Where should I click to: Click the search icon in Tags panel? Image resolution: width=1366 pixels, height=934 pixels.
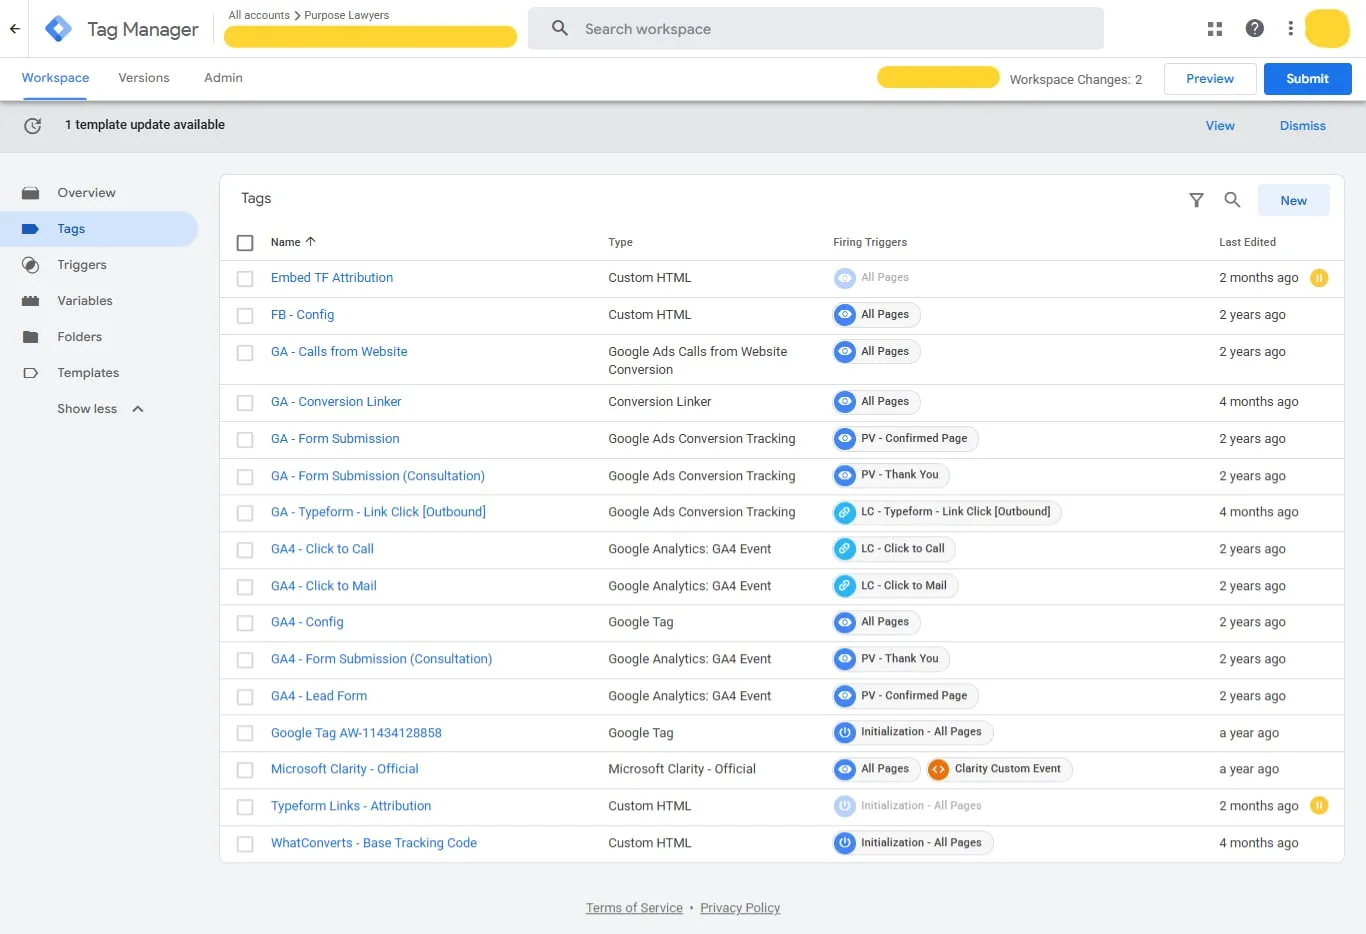tap(1232, 200)
